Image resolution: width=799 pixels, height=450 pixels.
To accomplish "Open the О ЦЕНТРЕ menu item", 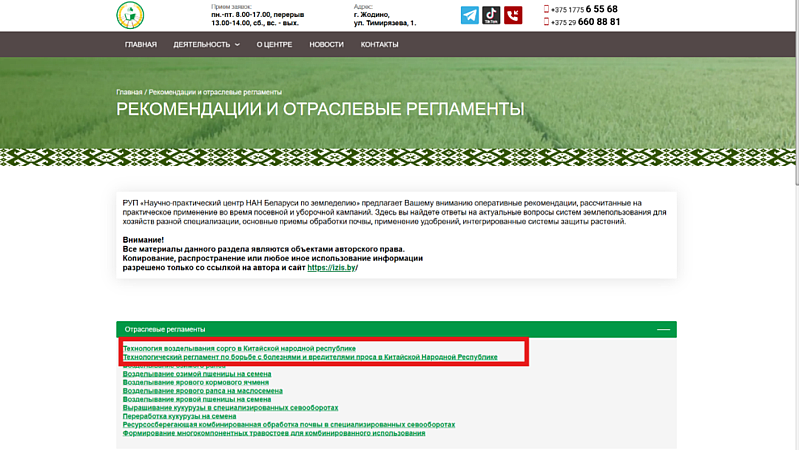I will tap(274, 45).
